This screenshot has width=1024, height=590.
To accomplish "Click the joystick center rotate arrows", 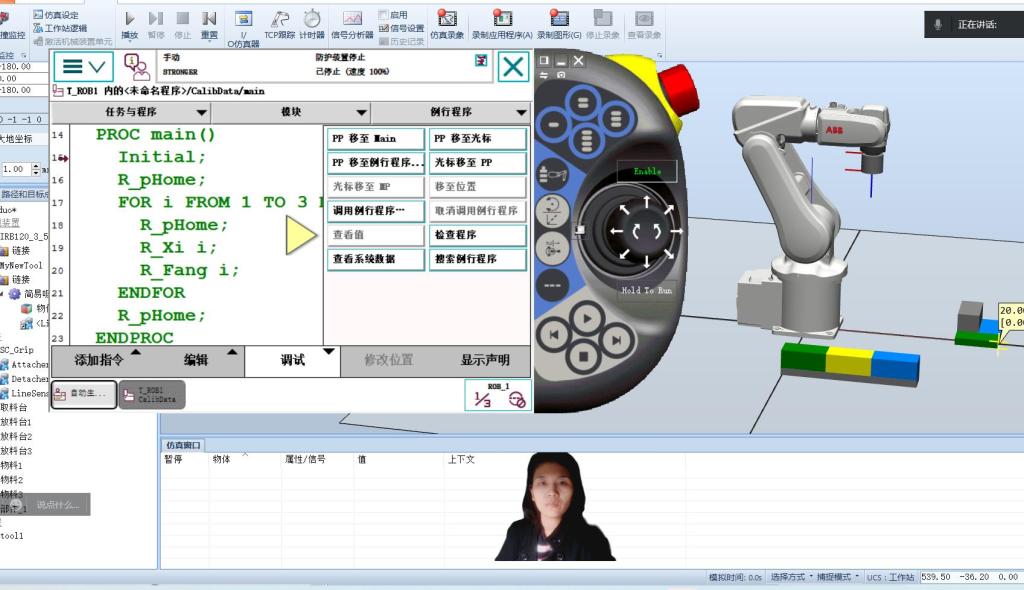I will tap(647, 231).
